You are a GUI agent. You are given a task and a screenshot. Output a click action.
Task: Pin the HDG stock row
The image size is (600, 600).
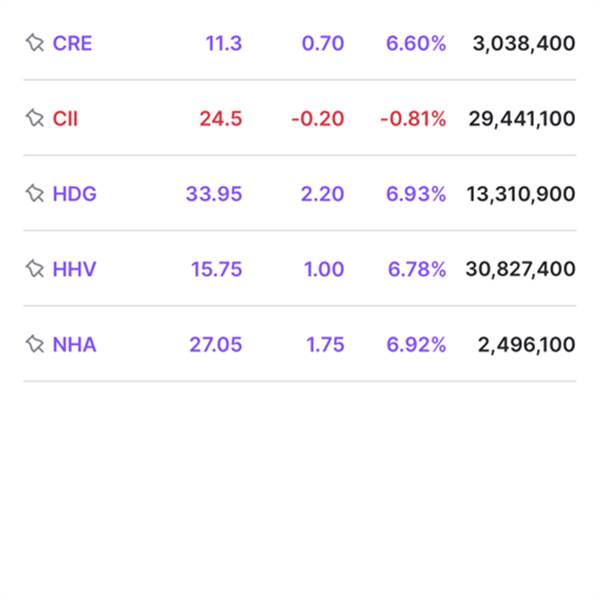pos(35,194)
